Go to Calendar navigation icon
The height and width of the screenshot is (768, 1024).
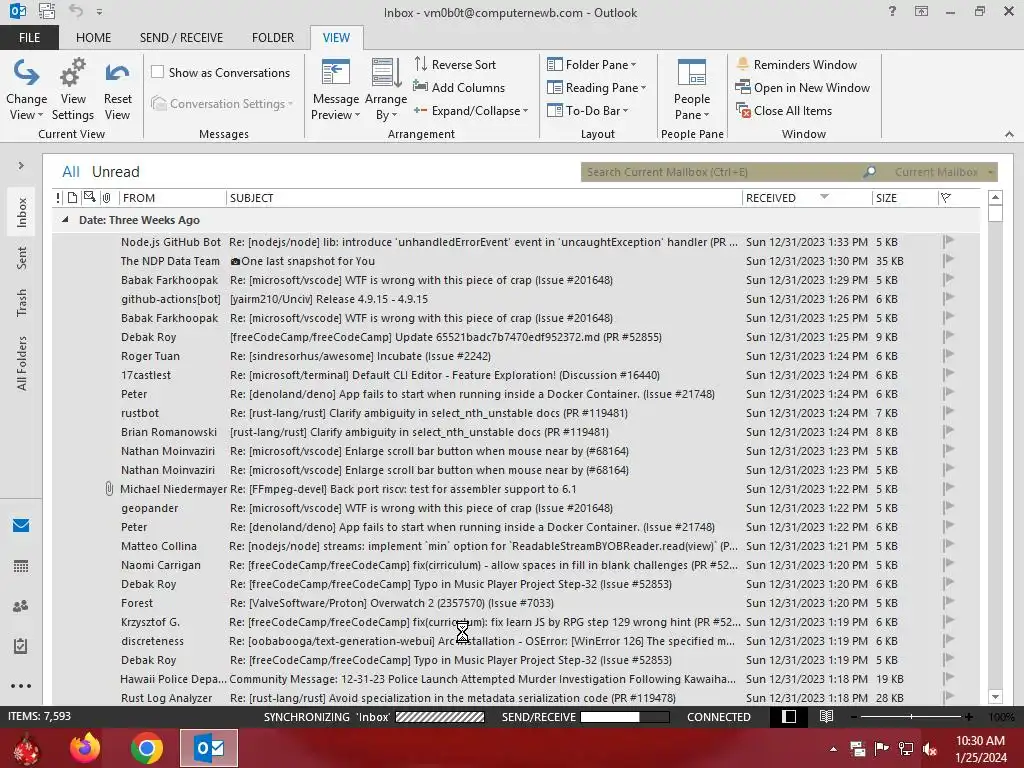(21, 566)
